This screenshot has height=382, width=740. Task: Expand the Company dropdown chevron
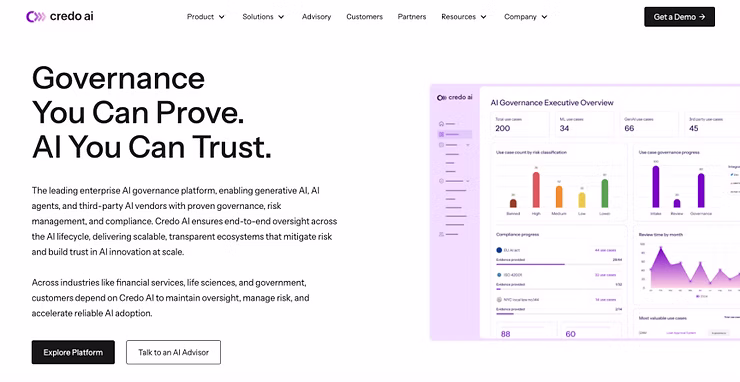pos(544,17)
